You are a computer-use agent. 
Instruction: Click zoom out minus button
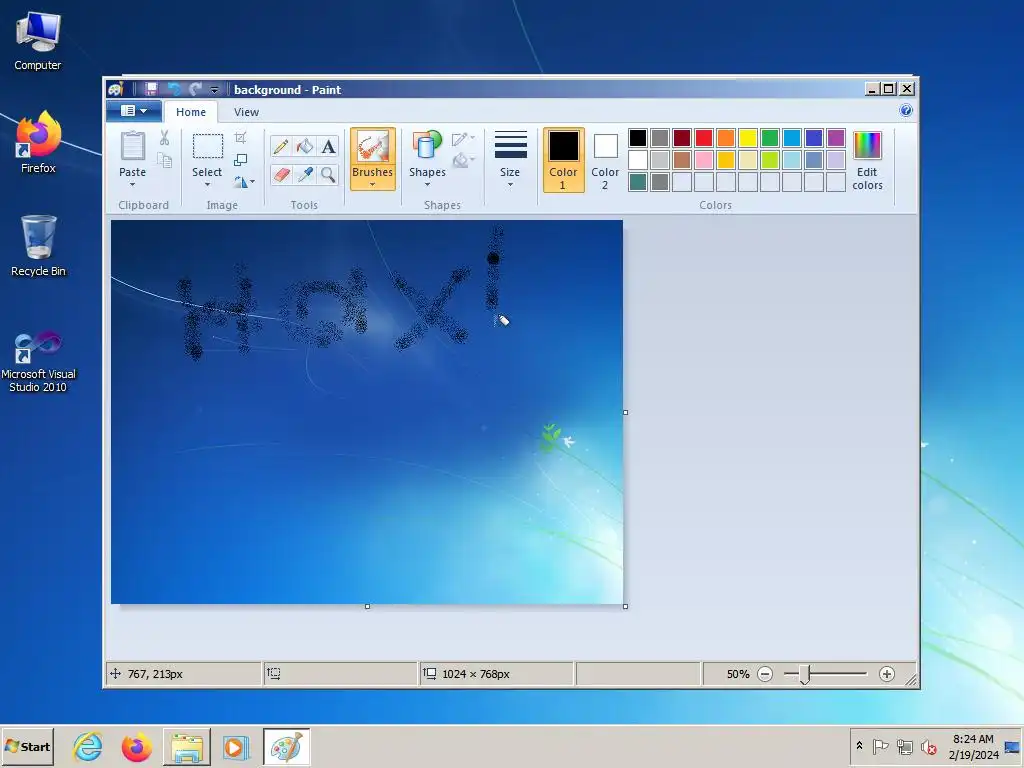(x=765, y=674)
